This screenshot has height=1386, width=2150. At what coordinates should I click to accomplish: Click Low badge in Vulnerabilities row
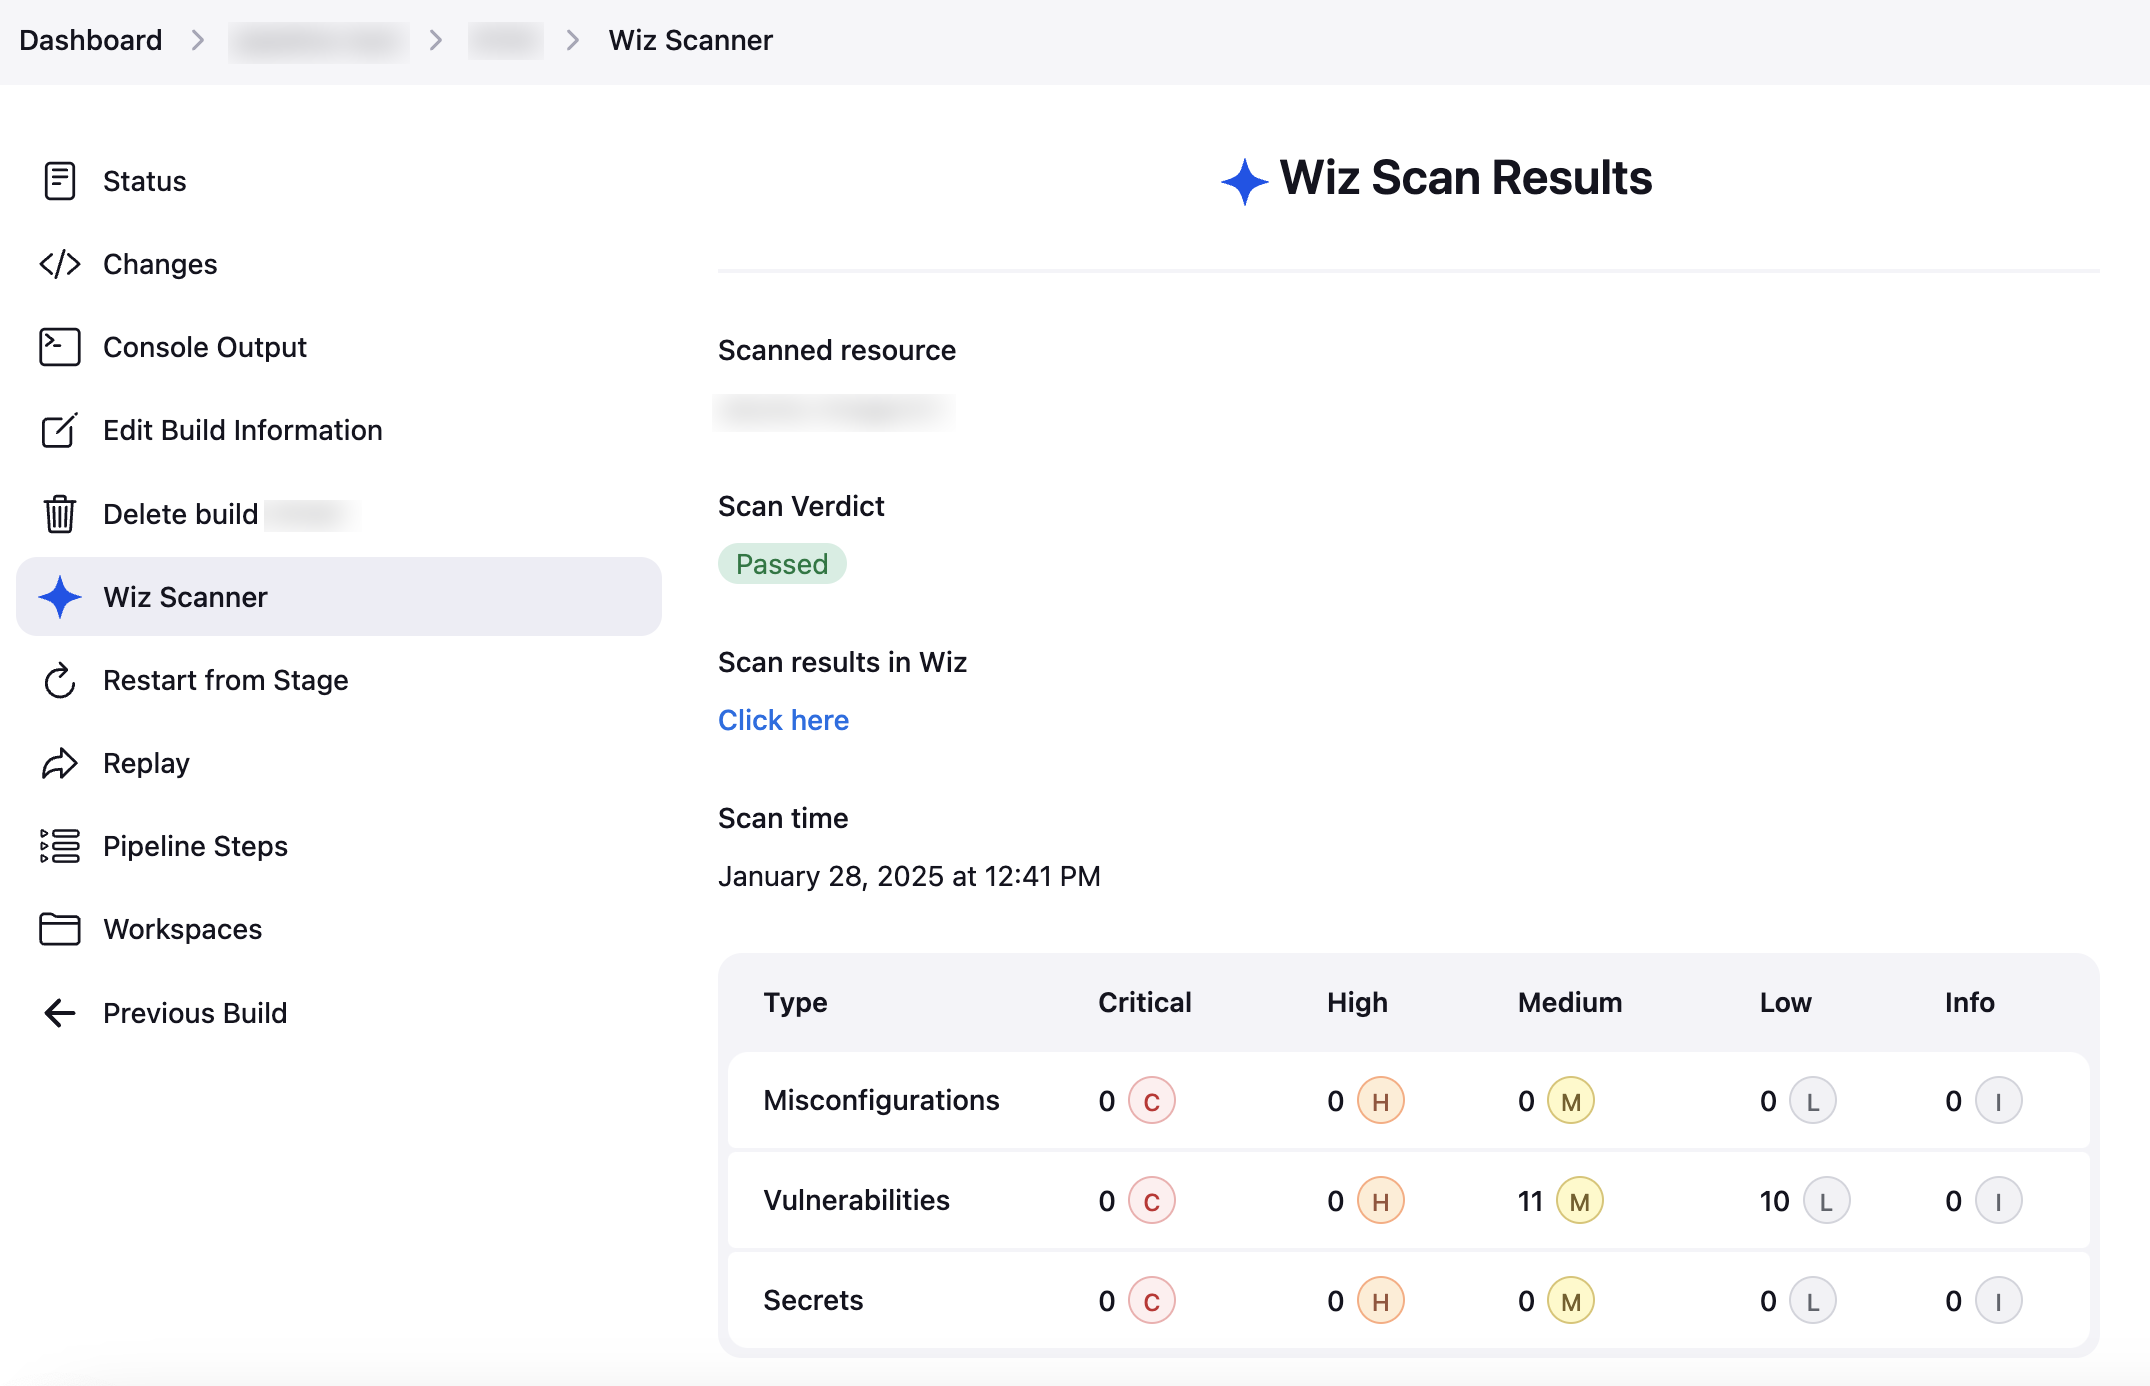(1827, 1201)
